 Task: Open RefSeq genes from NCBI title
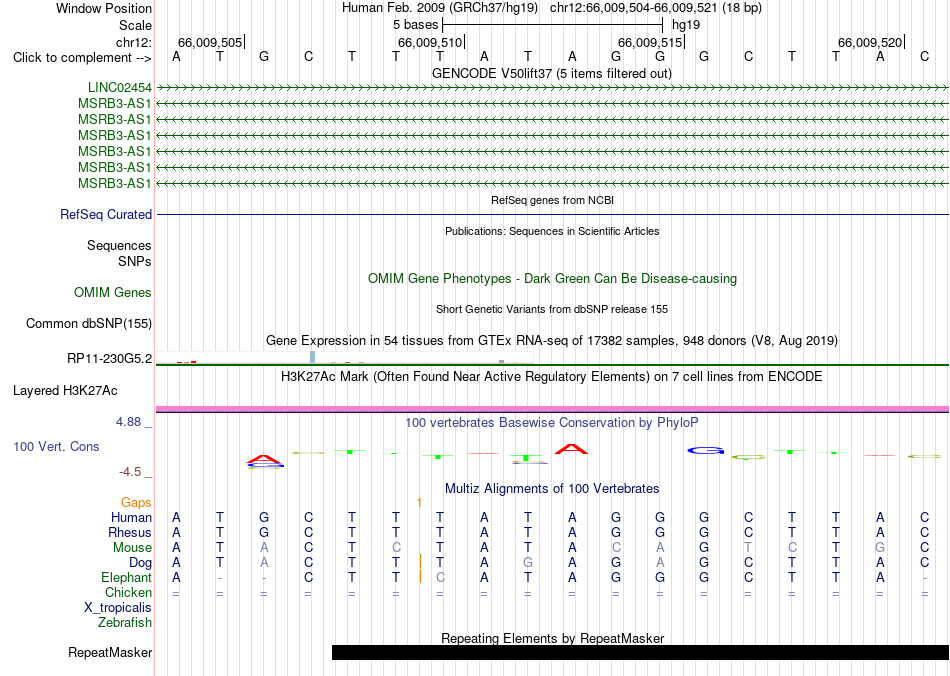point(552,200)
